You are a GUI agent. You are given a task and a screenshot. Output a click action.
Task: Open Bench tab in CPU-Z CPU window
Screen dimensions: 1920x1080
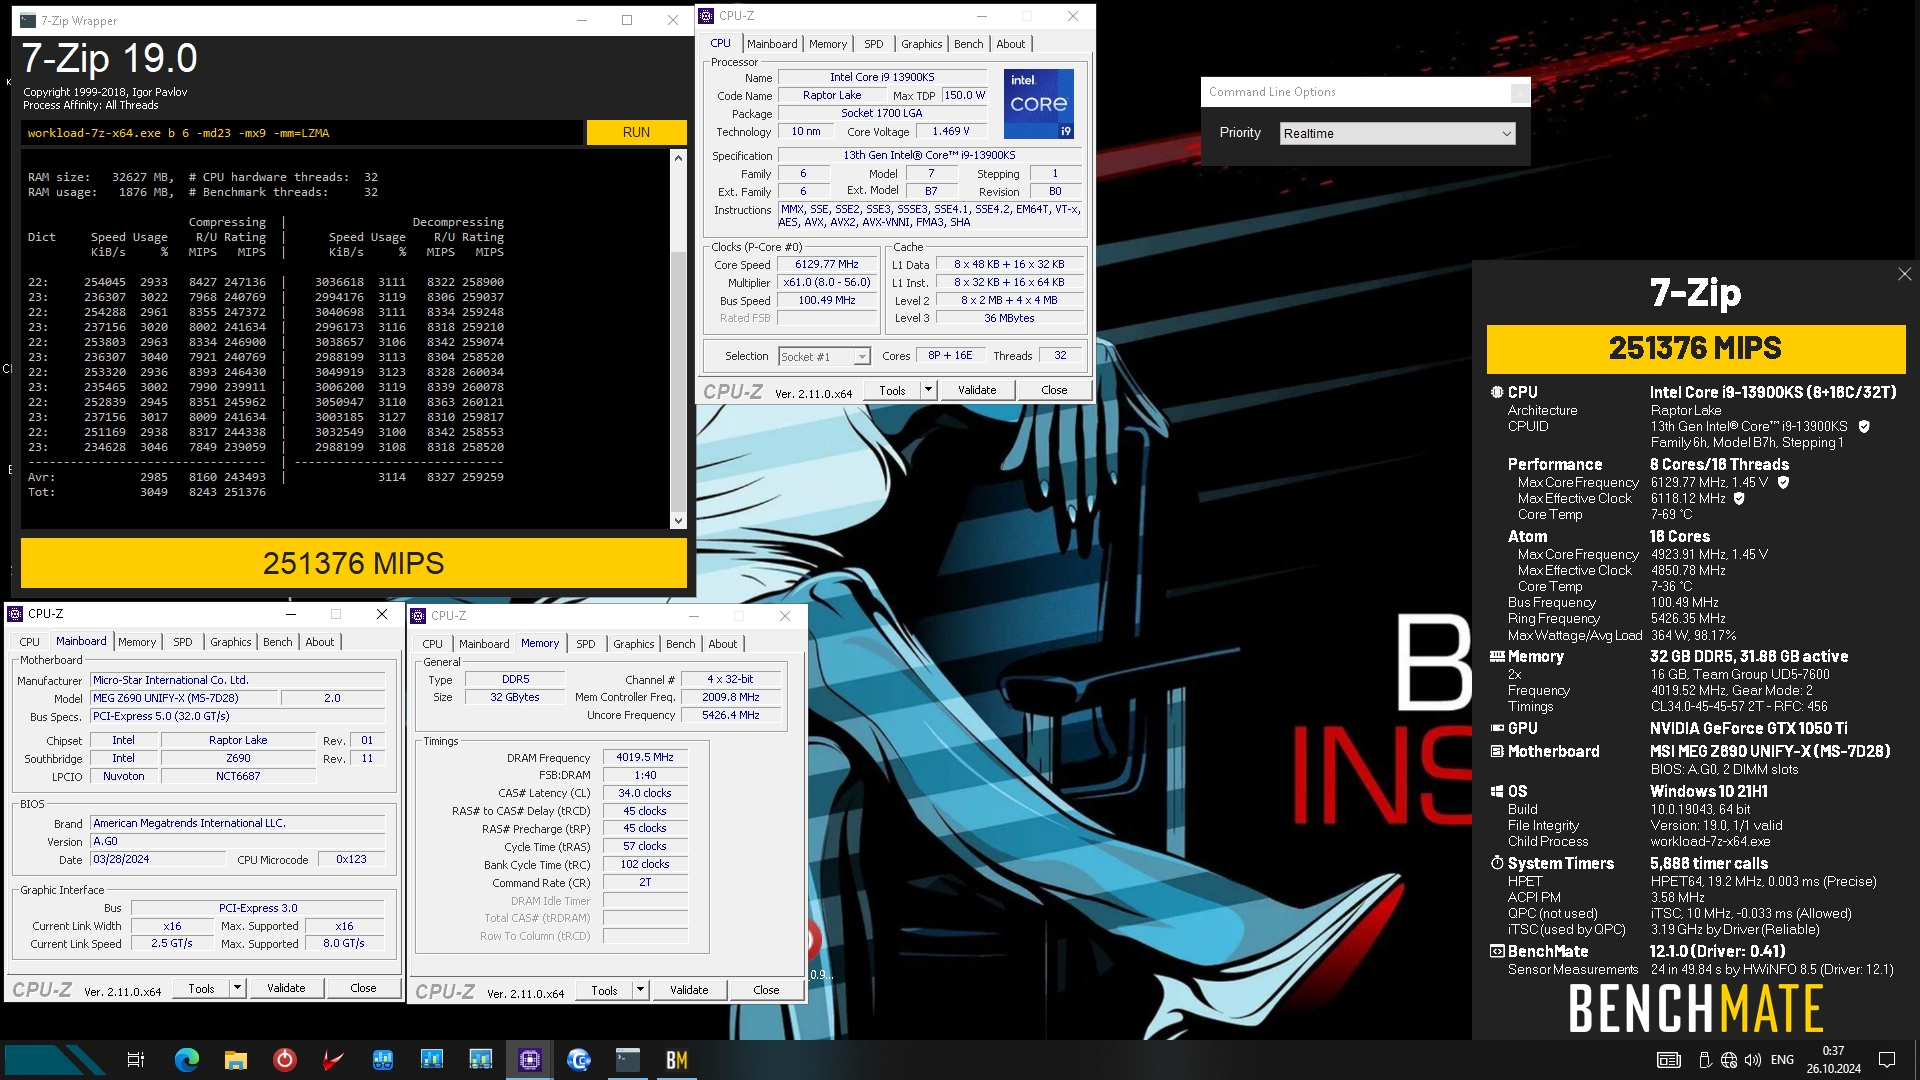968,44
